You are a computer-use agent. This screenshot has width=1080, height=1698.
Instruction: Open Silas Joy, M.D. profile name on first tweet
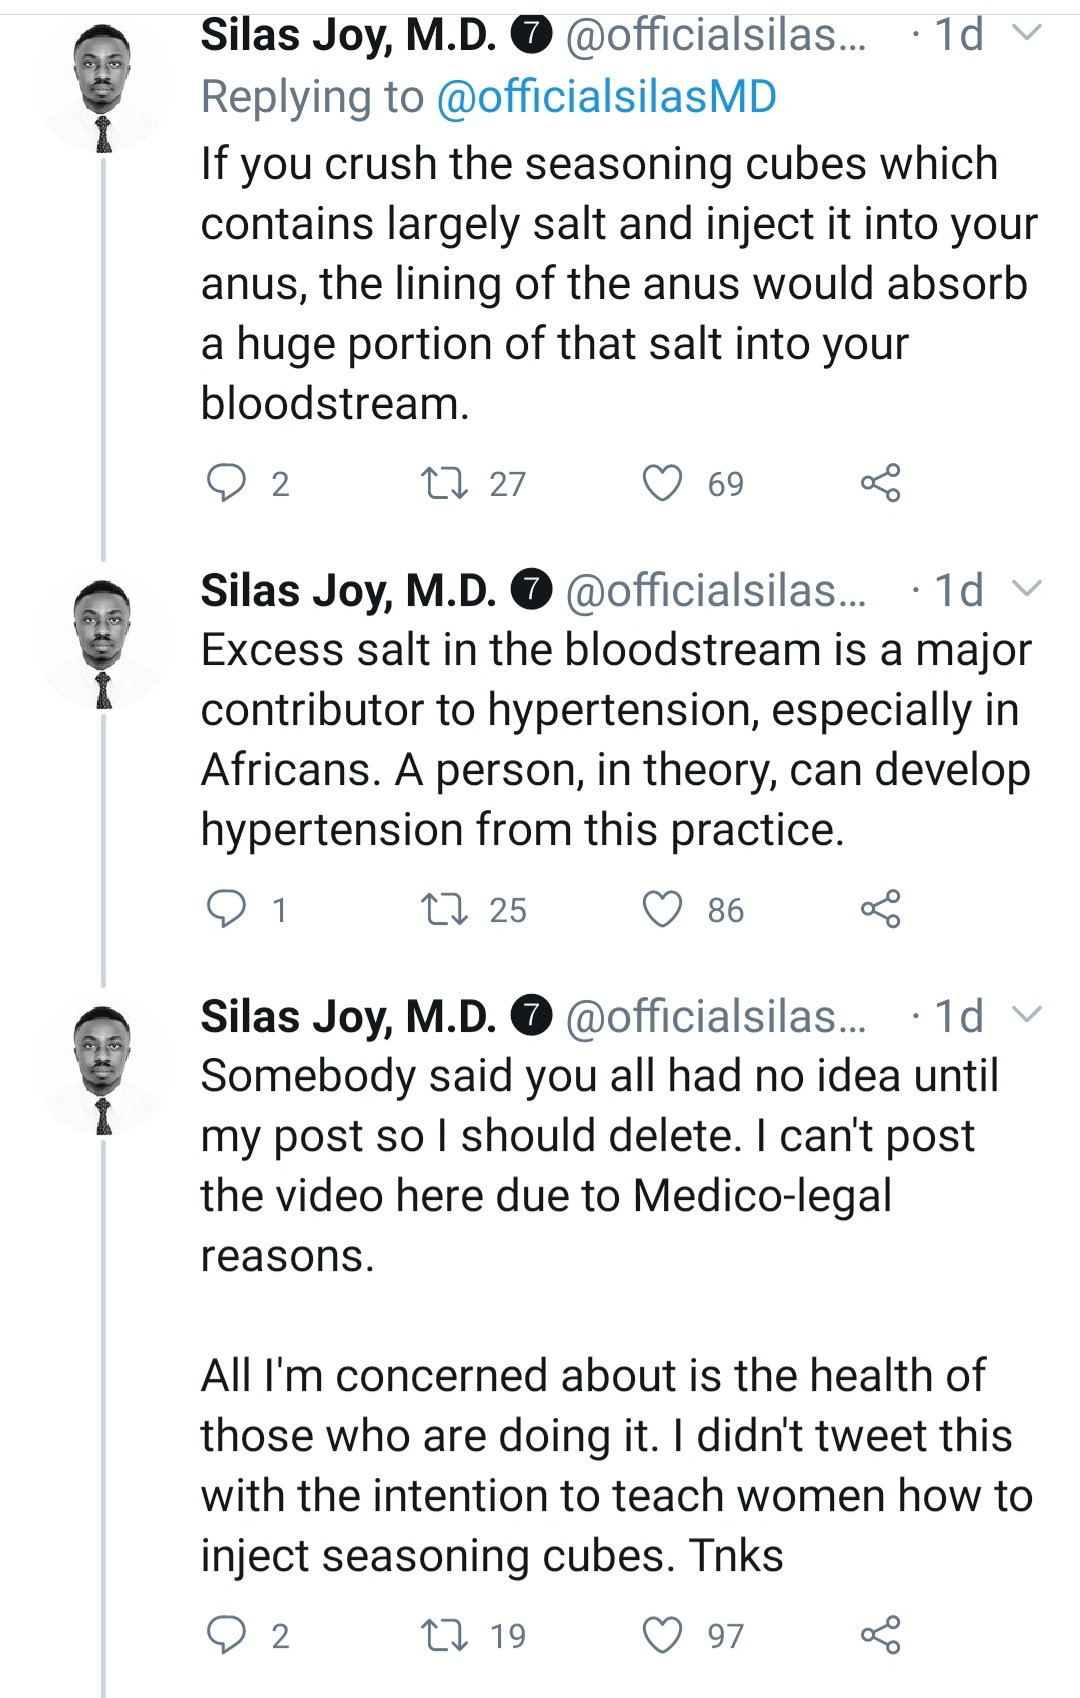(348, 35)
